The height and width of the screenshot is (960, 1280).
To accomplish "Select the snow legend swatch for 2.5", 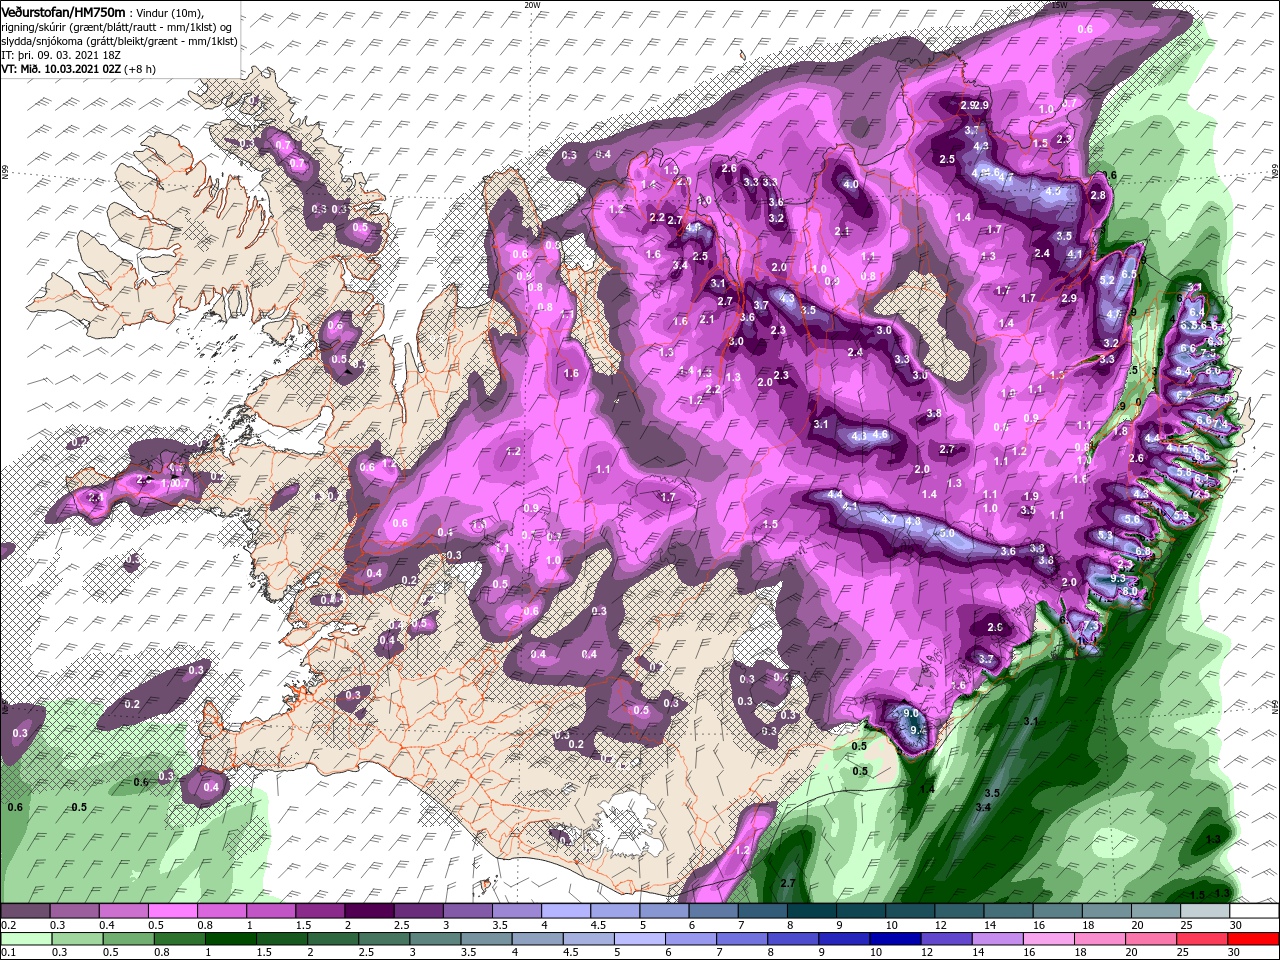I will click(x=417, y=911).
